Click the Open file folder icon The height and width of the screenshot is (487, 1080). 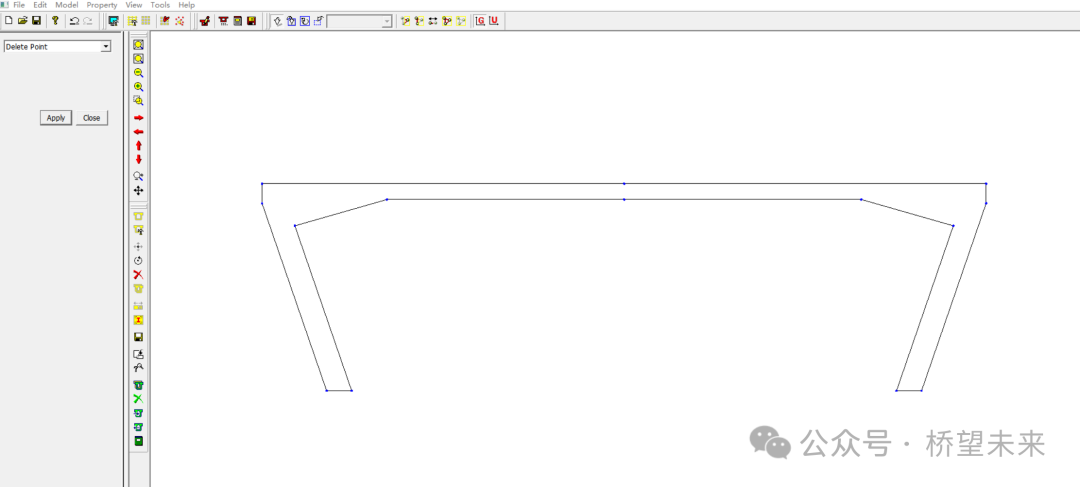(x=22, y=21)
